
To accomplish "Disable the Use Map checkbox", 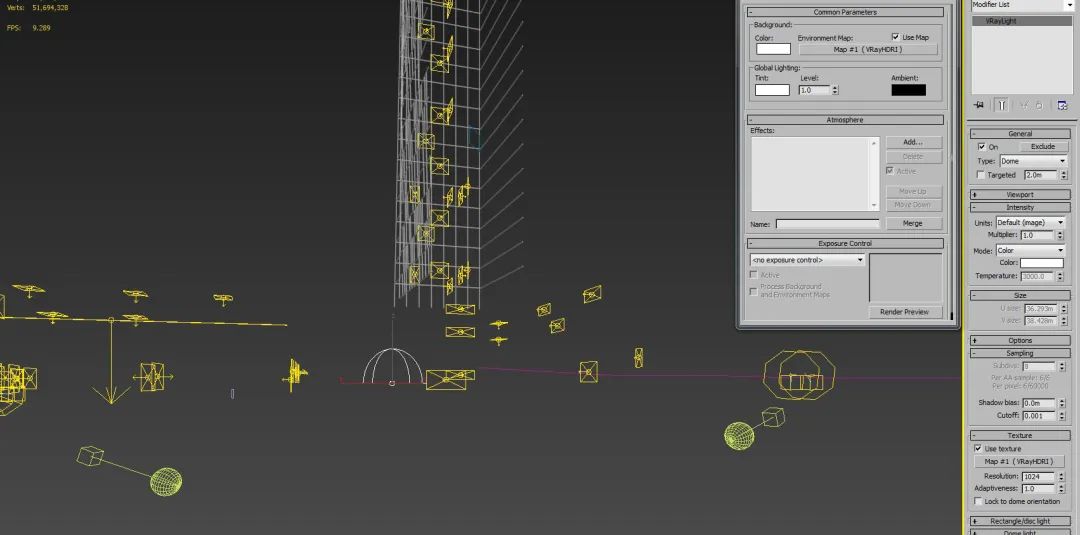I will tap(895, 37).
